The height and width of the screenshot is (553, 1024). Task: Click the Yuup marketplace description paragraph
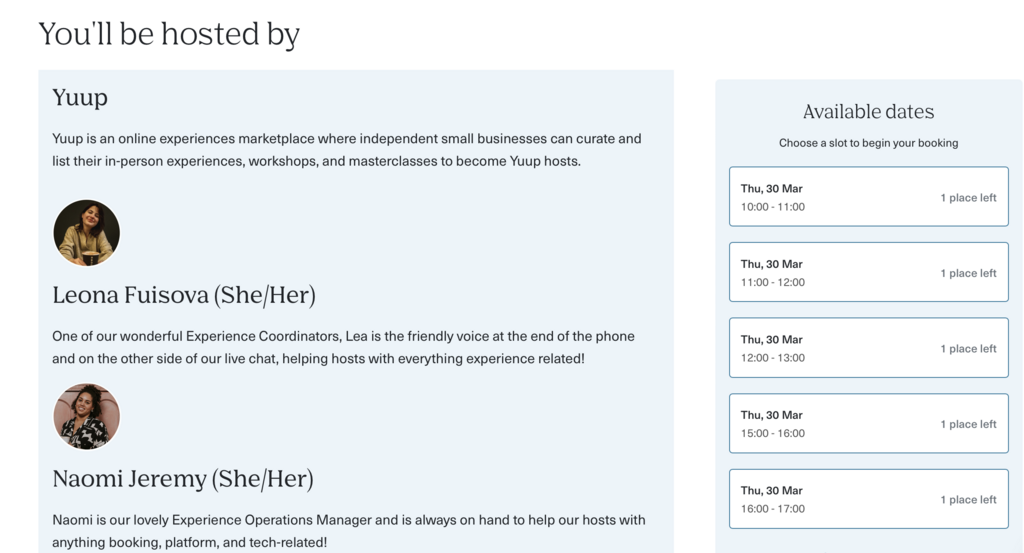coord(347,150)
